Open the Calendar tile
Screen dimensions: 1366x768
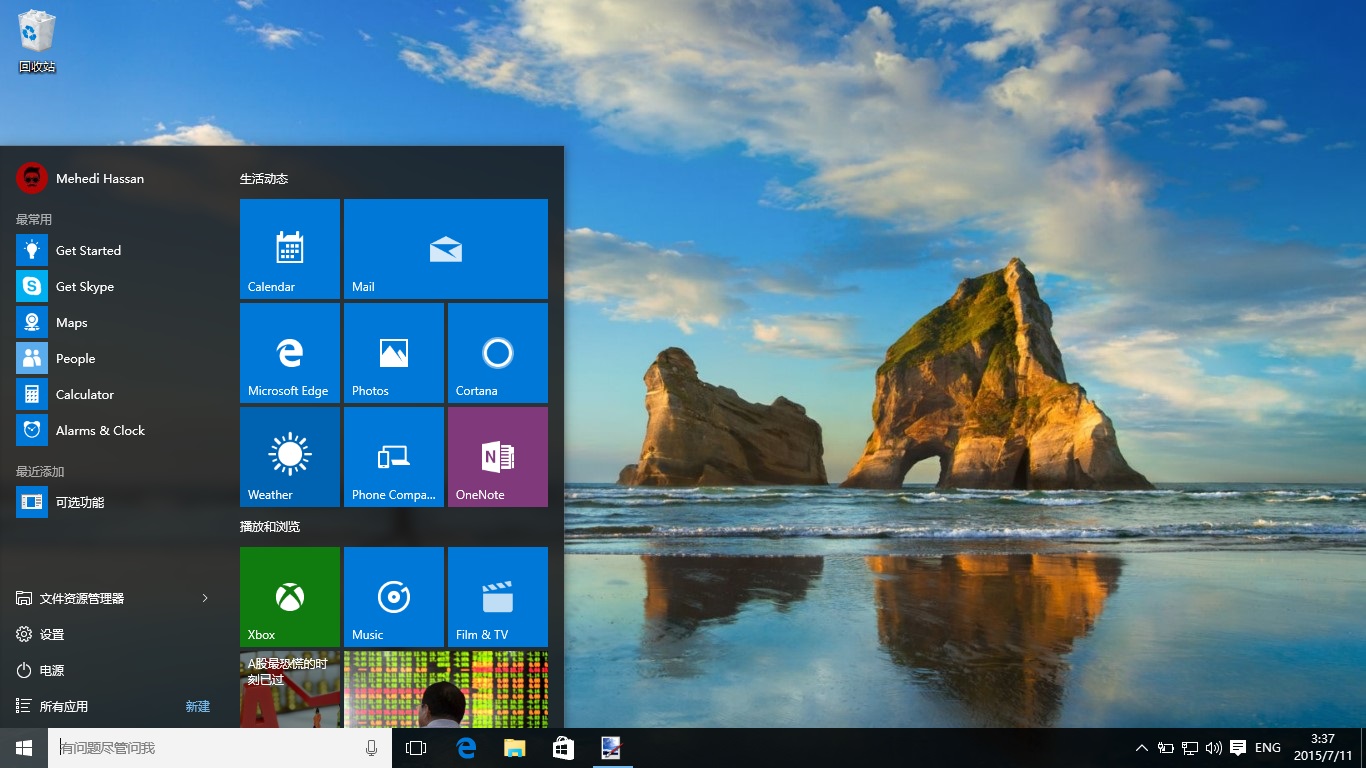tap(290, 248)
